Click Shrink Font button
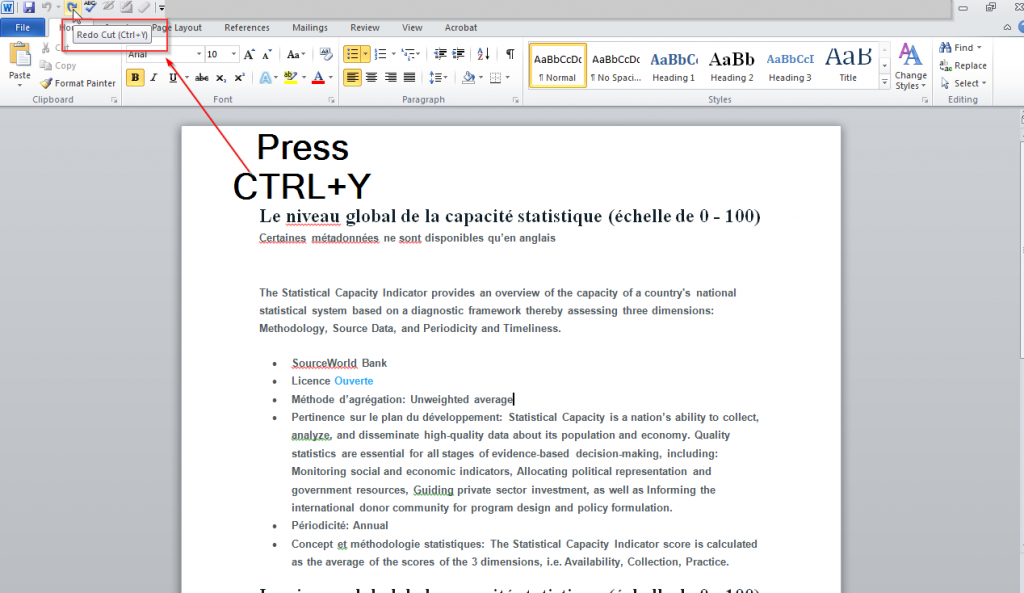The image size is (1024, 593). (267, 55)
